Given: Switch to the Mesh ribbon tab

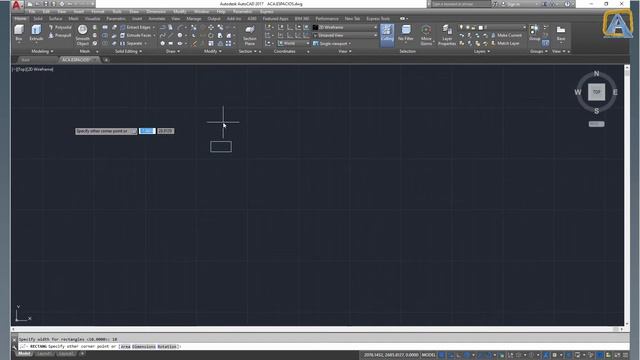Looking at the screenshot, I should pyautogui.click(x=73, y=19).
